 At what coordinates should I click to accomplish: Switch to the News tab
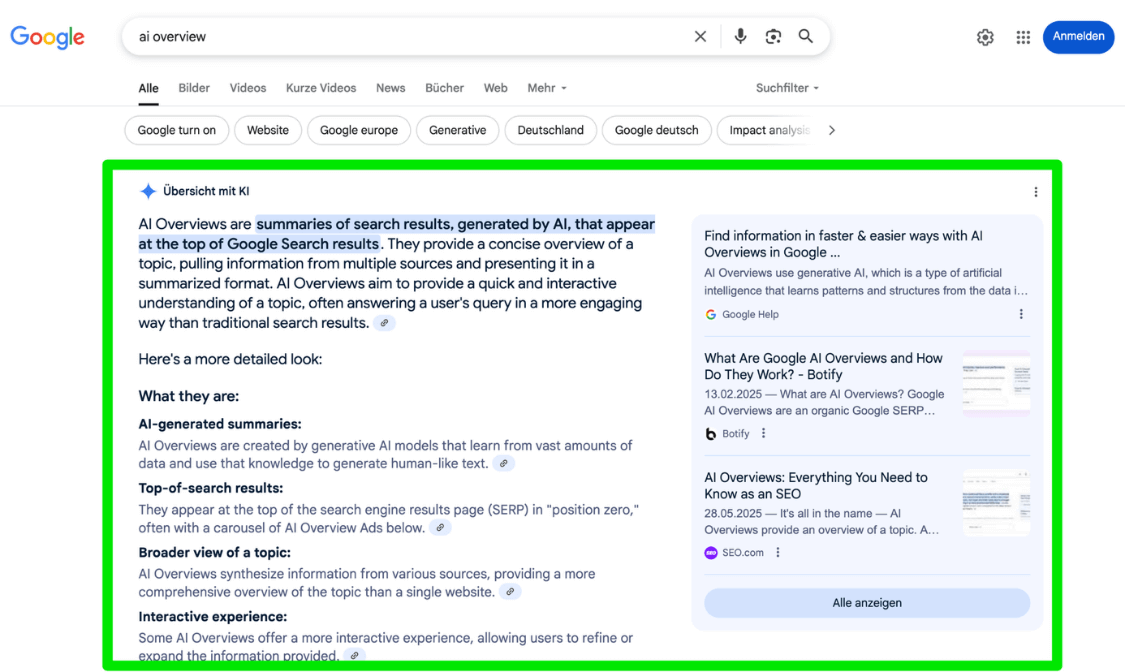[390, 88]
